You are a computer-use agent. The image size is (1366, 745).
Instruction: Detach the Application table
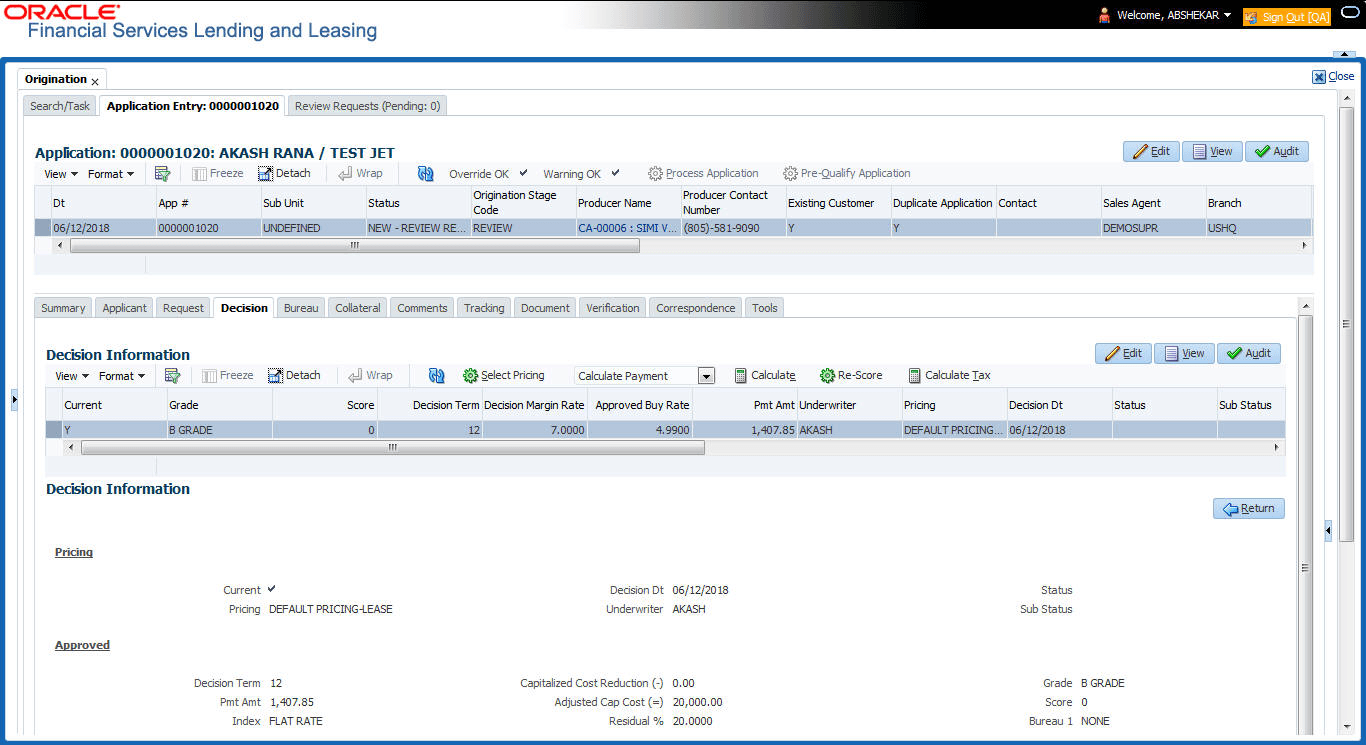[x=284, y=173]
